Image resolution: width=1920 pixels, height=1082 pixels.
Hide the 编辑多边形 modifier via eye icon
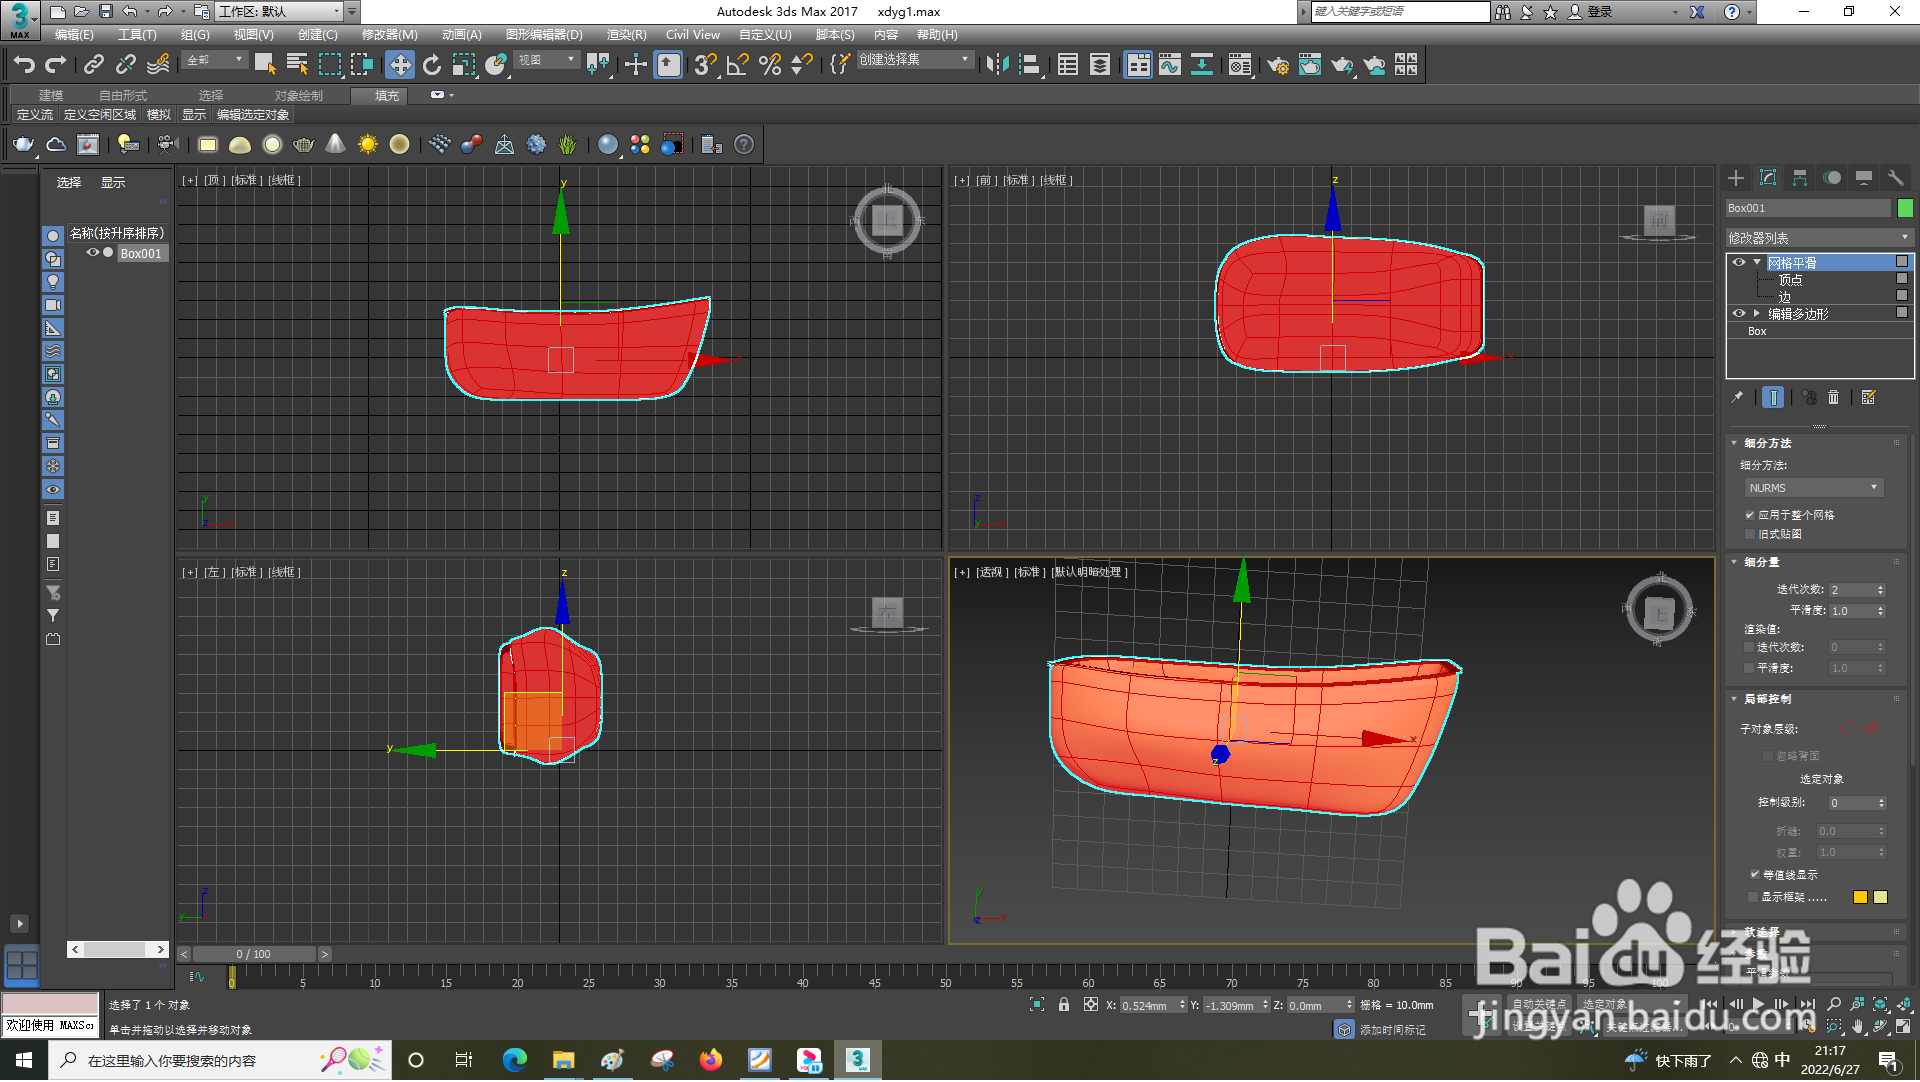pos(1739,314)
